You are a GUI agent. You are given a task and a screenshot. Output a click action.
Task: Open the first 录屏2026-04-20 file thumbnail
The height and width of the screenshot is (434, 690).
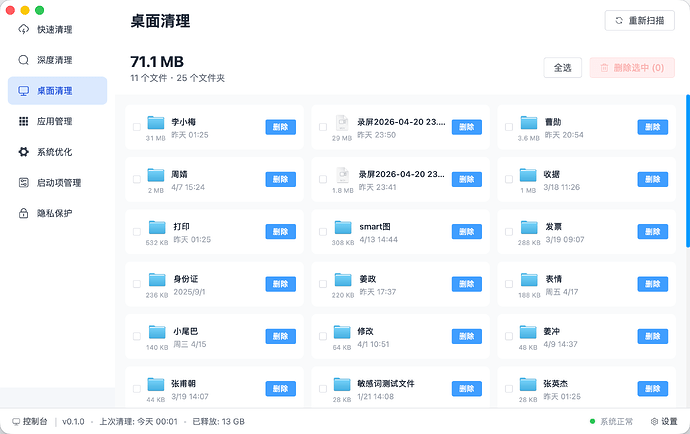tap(342, 124)
